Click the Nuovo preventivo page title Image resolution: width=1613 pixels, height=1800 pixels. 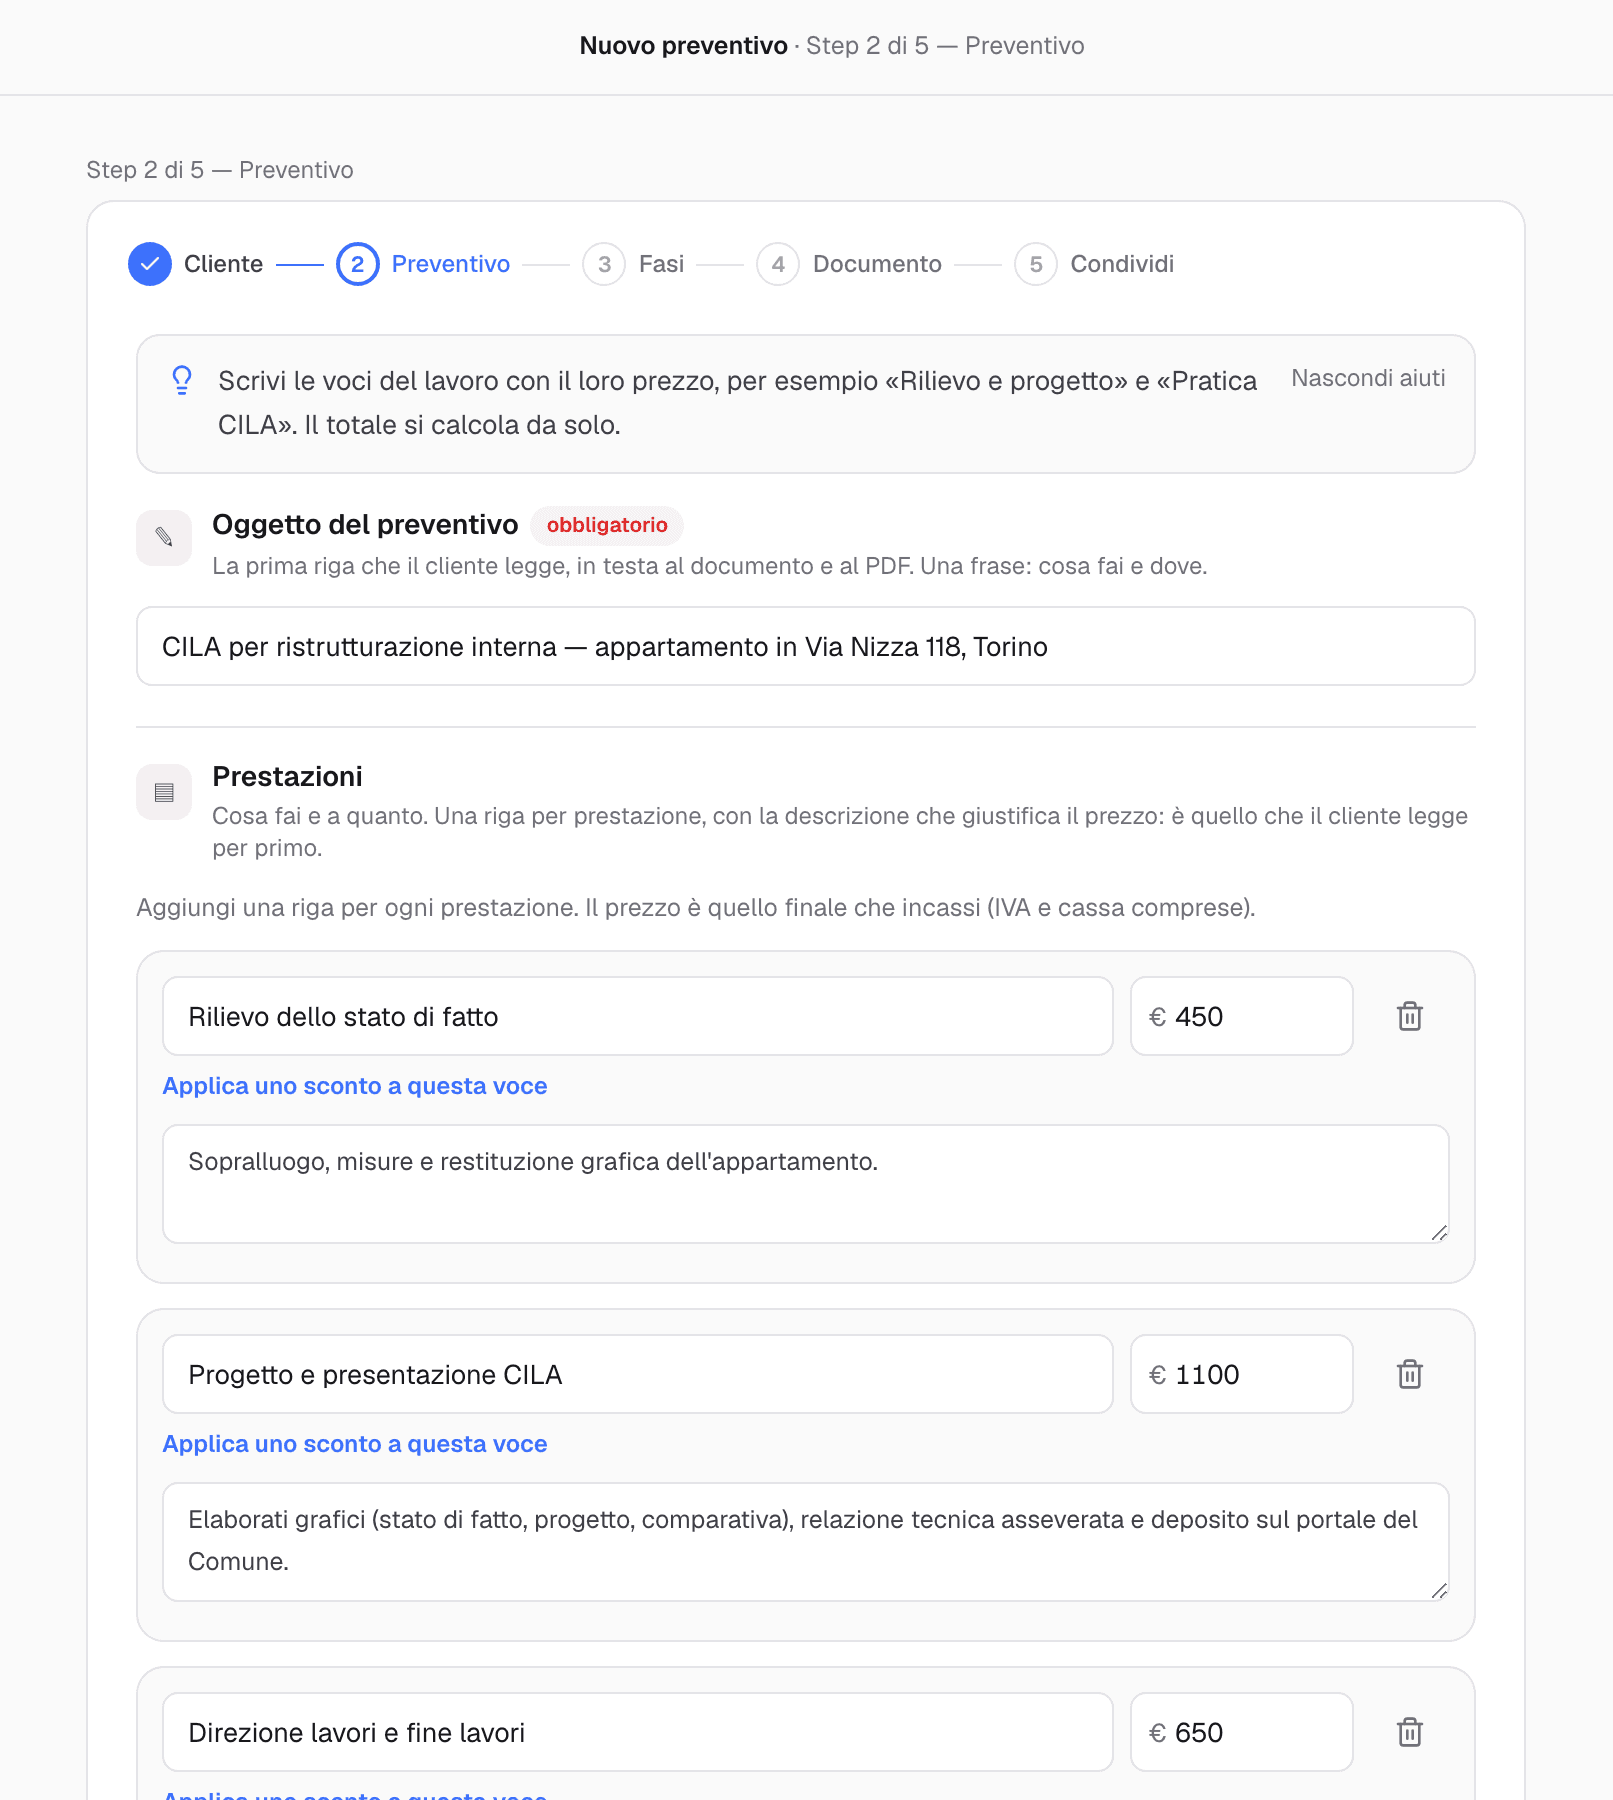(x=684, y=46)
